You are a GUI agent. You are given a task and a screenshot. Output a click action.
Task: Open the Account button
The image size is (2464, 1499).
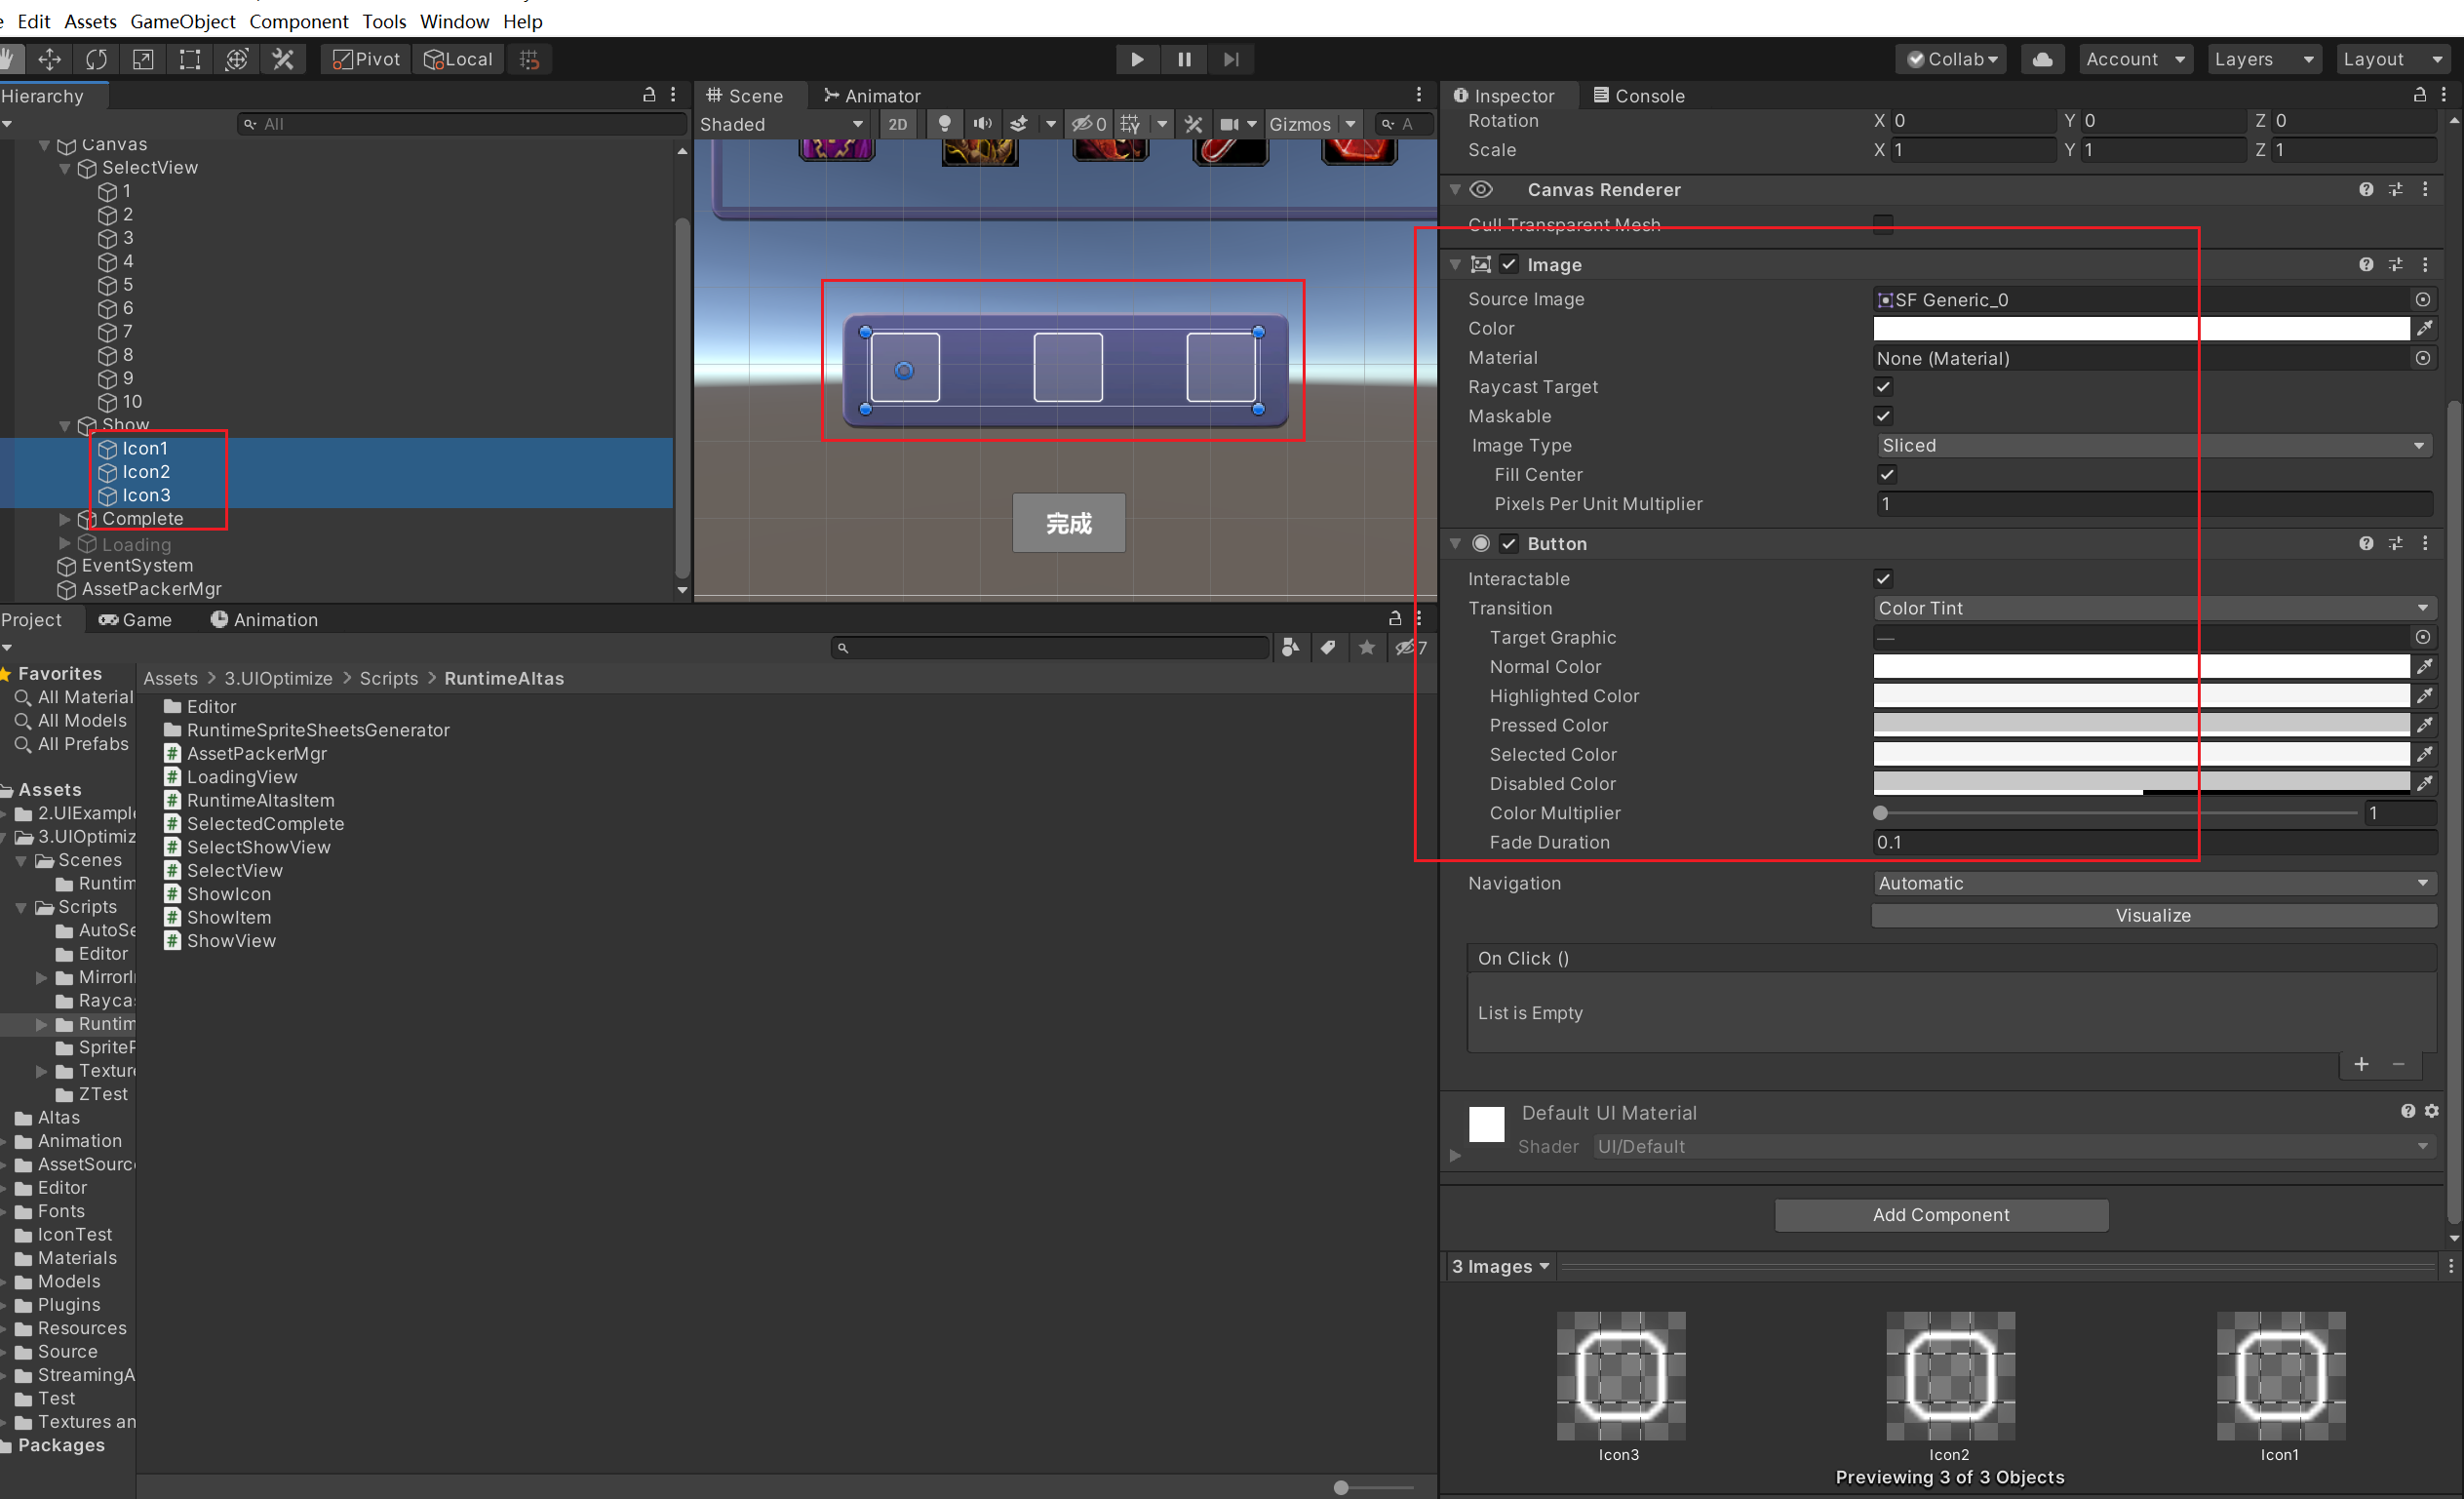tap(2135, 59)
